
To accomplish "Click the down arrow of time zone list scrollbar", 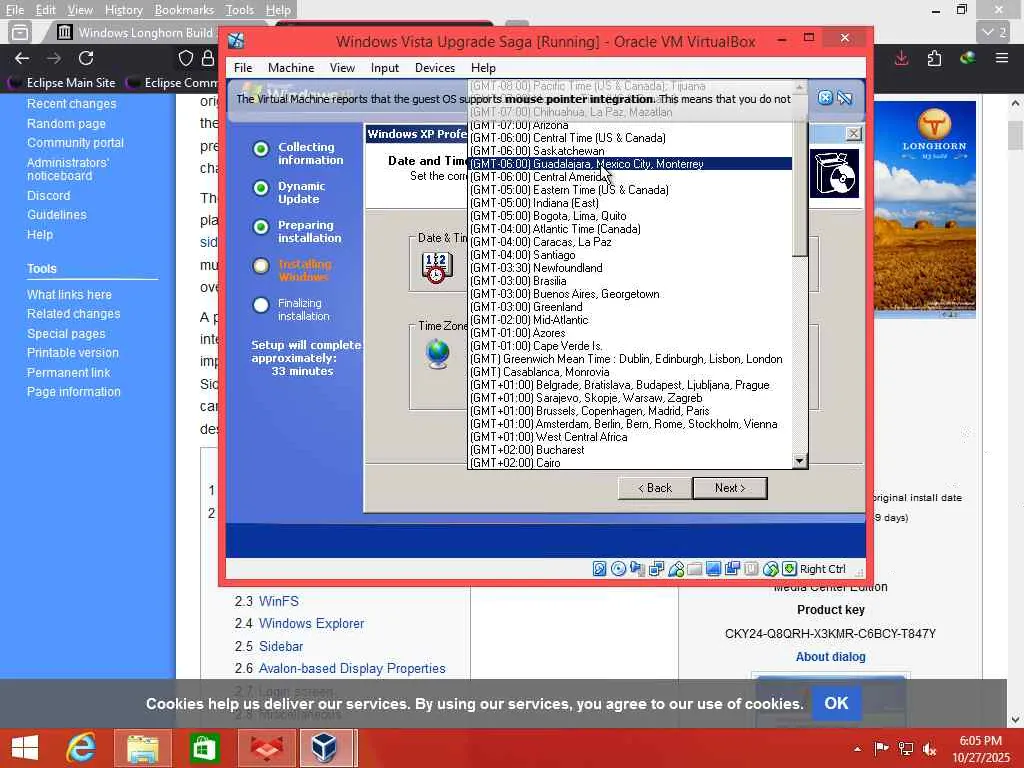I will coord(799,461).
